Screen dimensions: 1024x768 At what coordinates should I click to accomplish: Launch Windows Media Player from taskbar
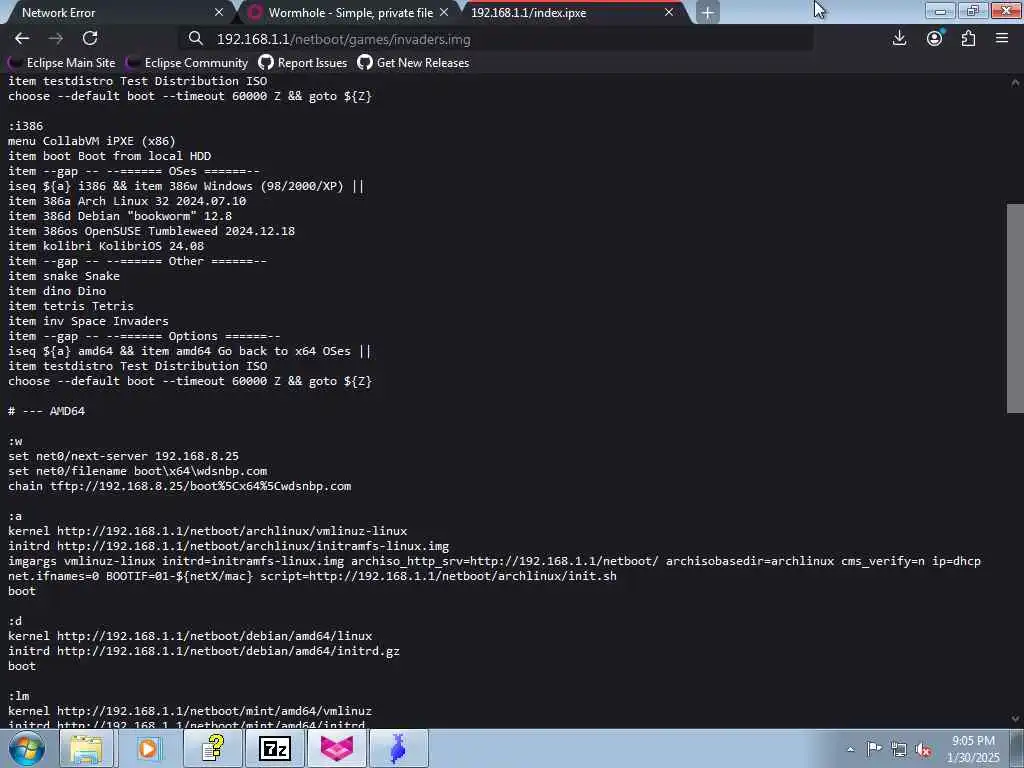pos(148,748)
